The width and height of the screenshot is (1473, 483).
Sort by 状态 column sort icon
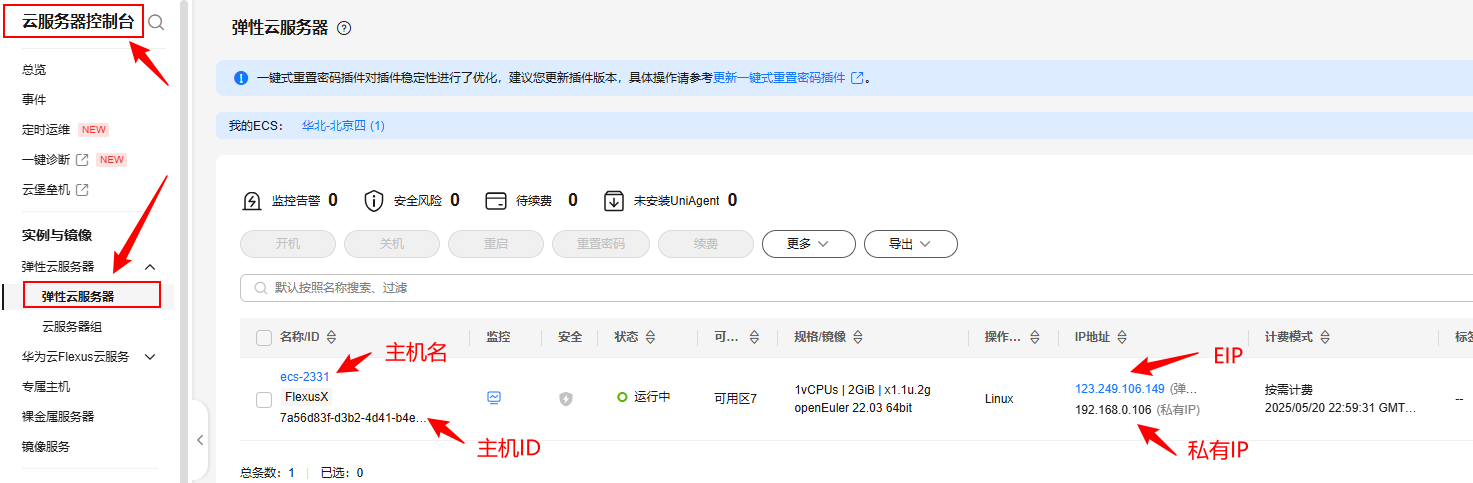(x=650, y=338)
